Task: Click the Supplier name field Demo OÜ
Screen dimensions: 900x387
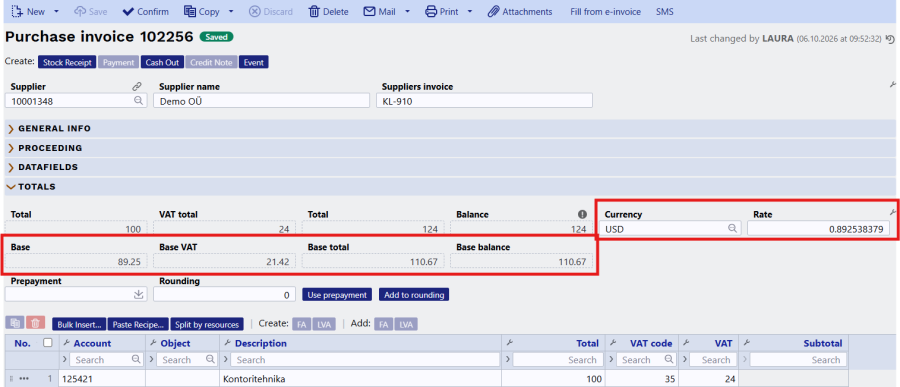Action: (261, 100)
